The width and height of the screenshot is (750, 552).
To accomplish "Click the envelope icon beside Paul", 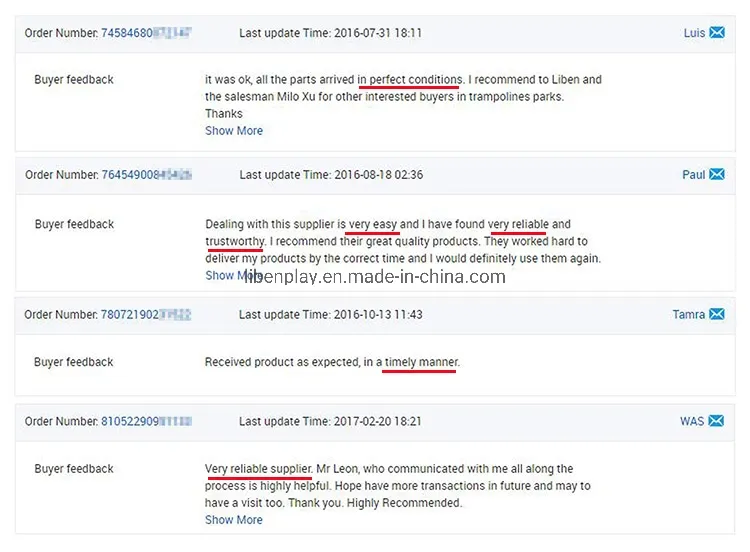I will click(x=717, y=174).
